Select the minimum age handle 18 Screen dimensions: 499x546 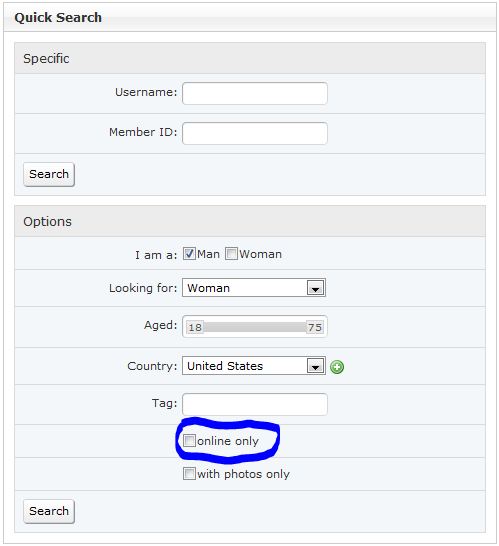(x=195, y=327)
